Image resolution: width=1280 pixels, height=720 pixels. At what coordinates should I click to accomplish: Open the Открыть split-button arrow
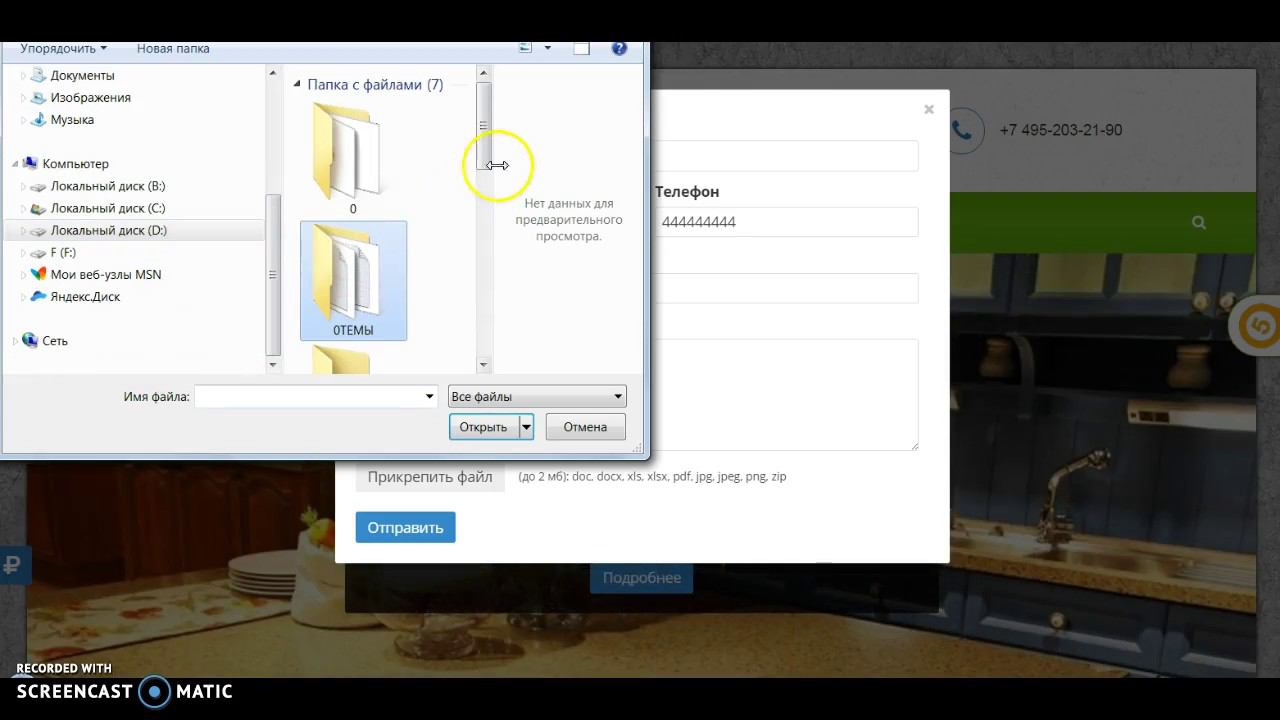tap(526, 427)
